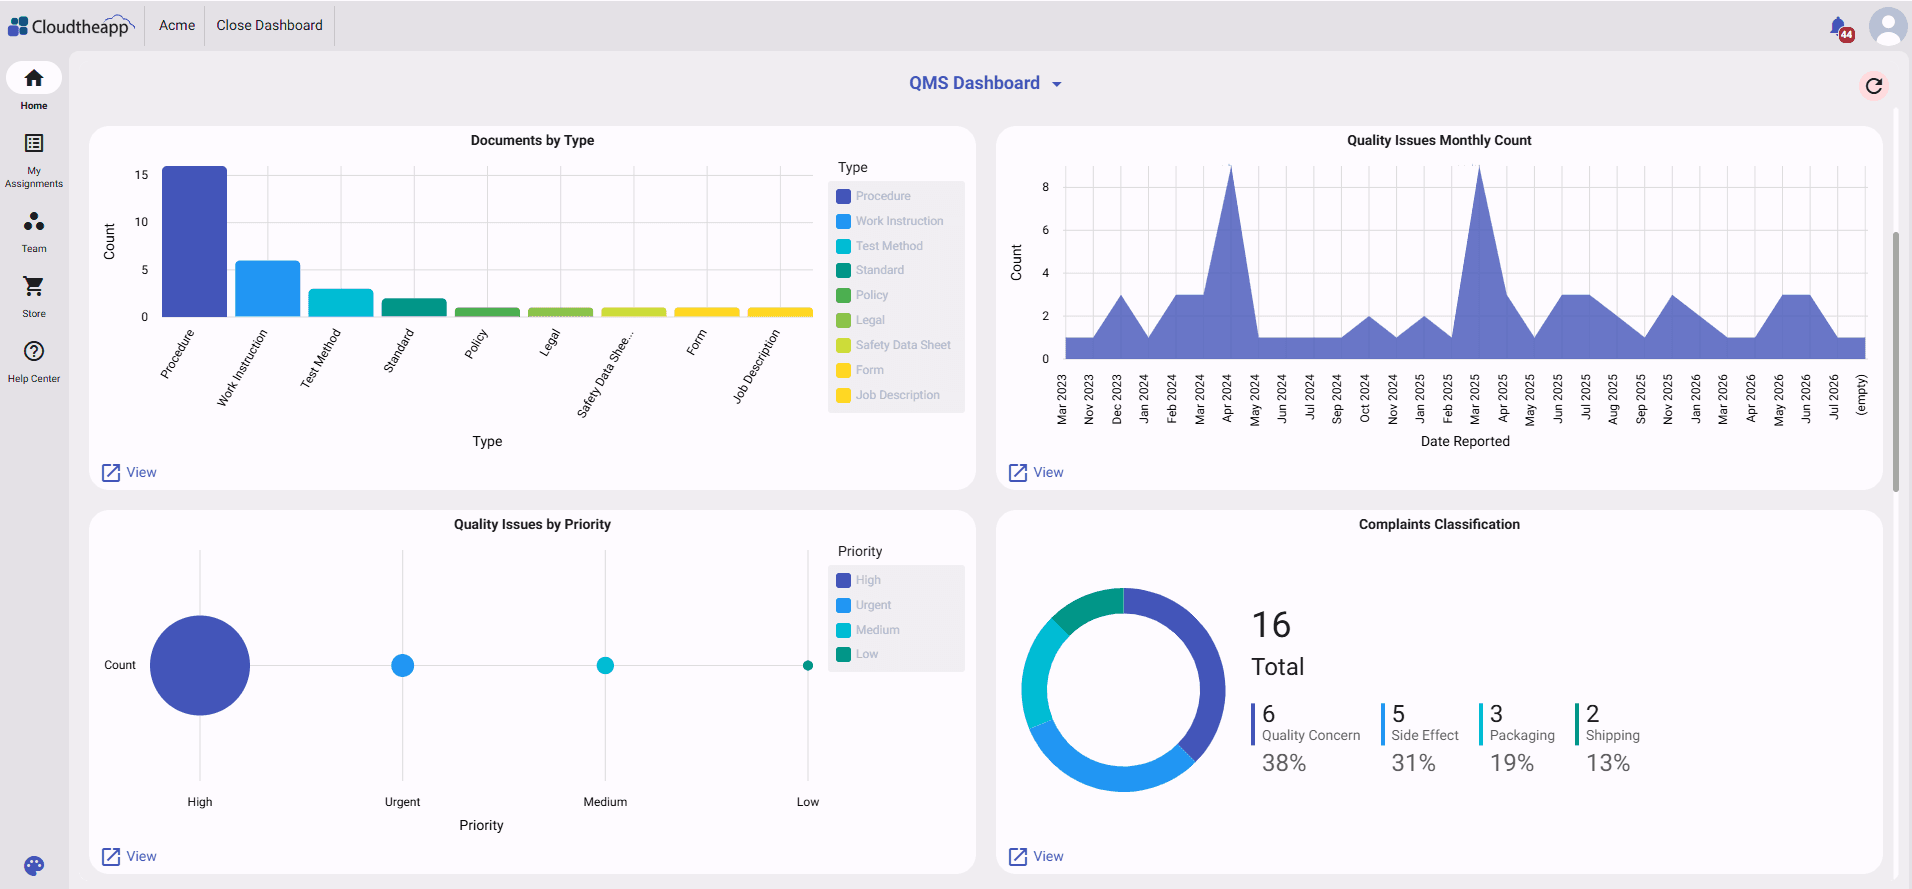Image resolution: width=1912 pixels, height=889 pixels.
Task: Toggle Job Description legend entry
Action: [888, 395]
